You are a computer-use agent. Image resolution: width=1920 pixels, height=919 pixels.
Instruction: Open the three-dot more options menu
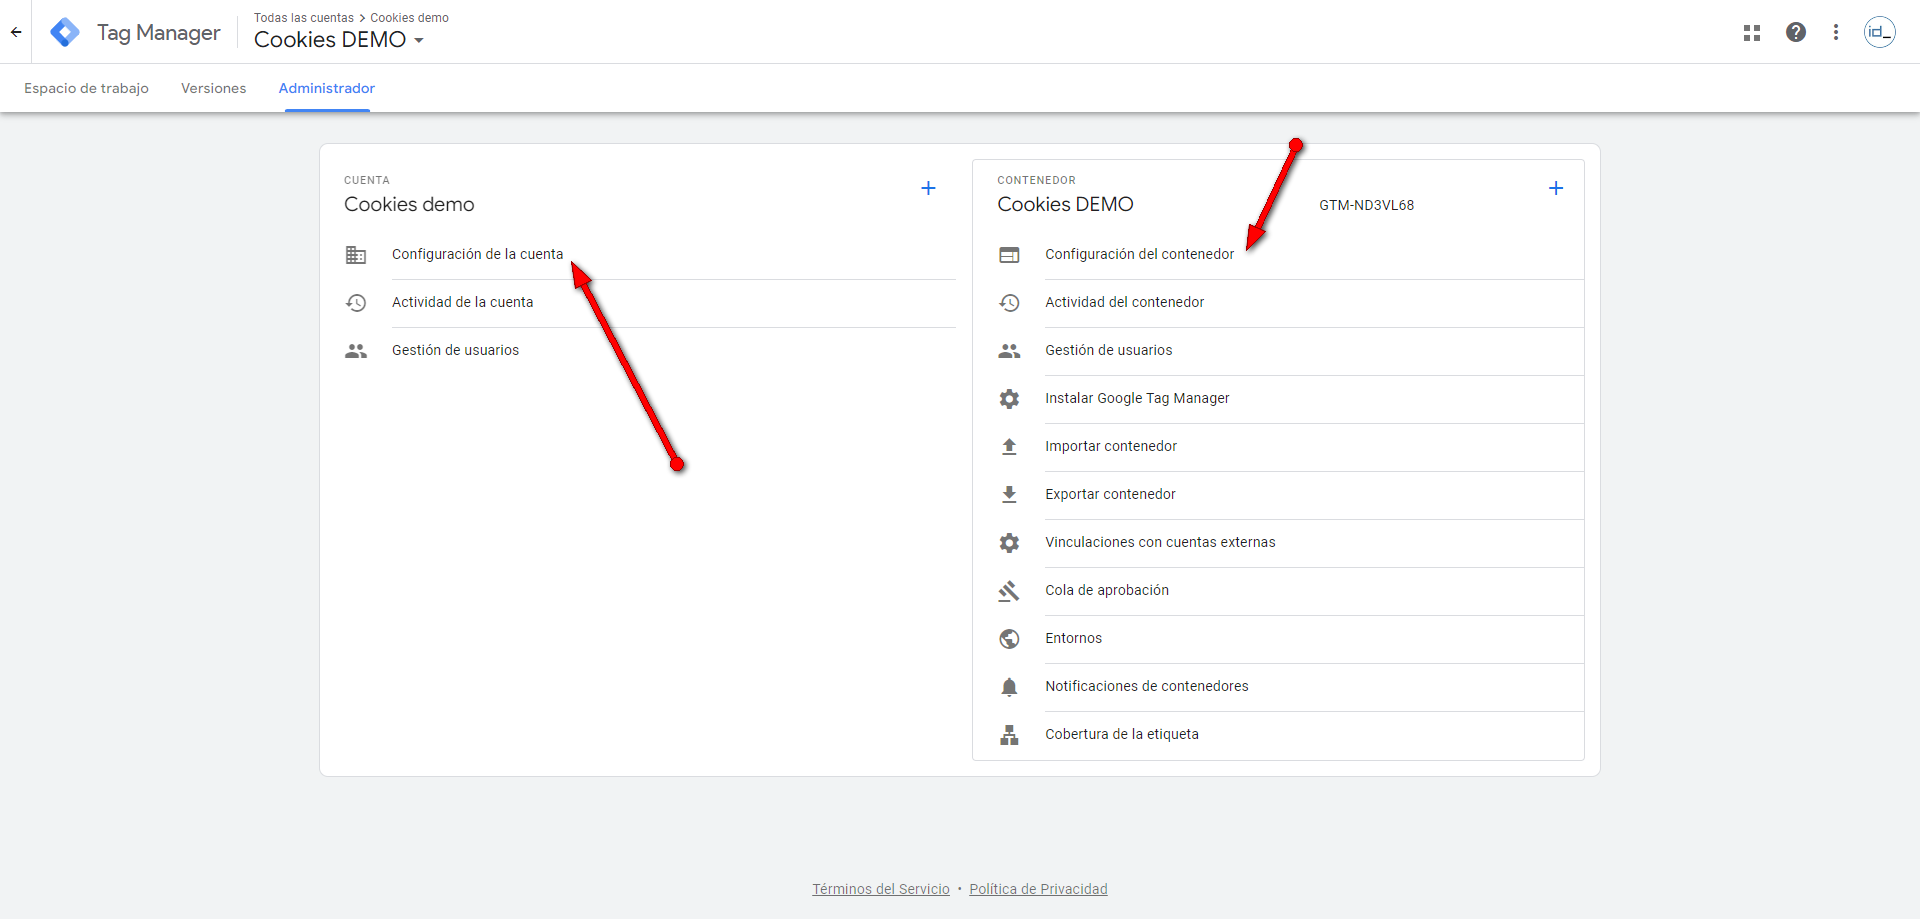1836,32
